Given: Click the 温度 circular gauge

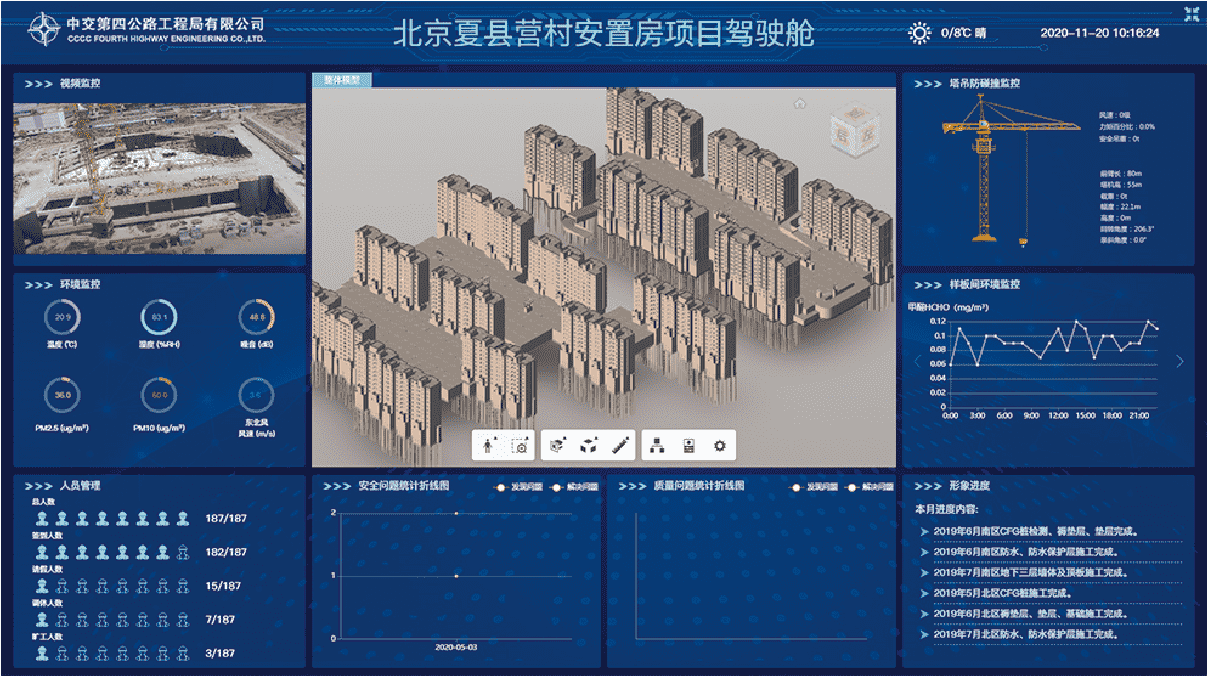Looking at the screenshot, I should (64, 318).
